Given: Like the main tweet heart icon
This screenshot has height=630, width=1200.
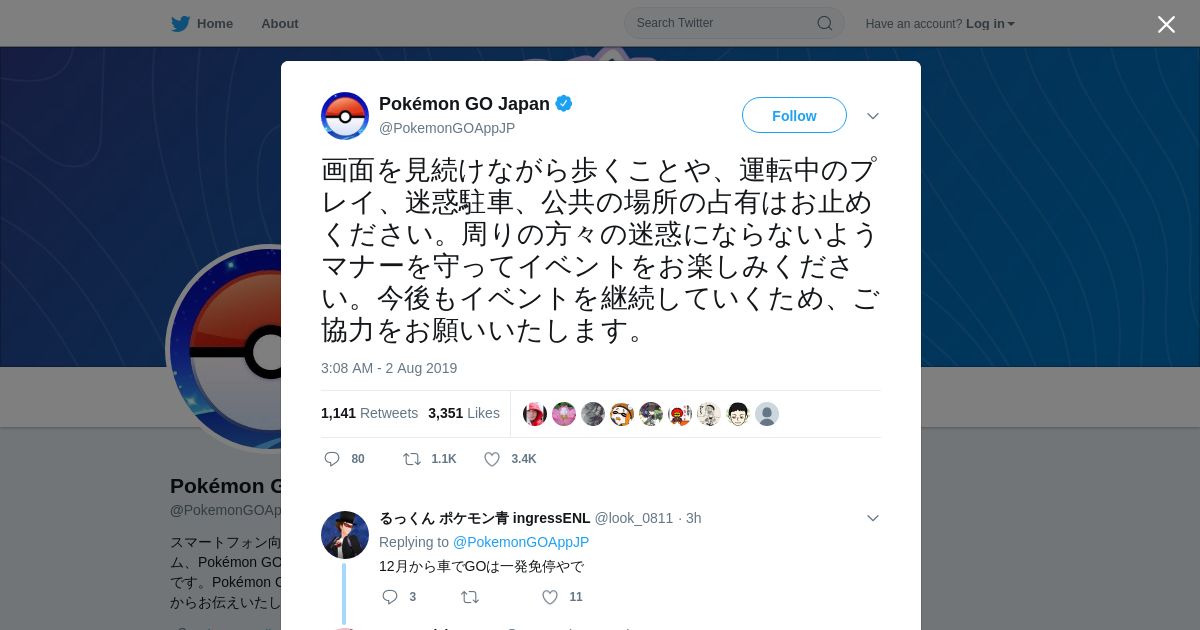Looking at the screenshot, I should [x=492, y=459].
